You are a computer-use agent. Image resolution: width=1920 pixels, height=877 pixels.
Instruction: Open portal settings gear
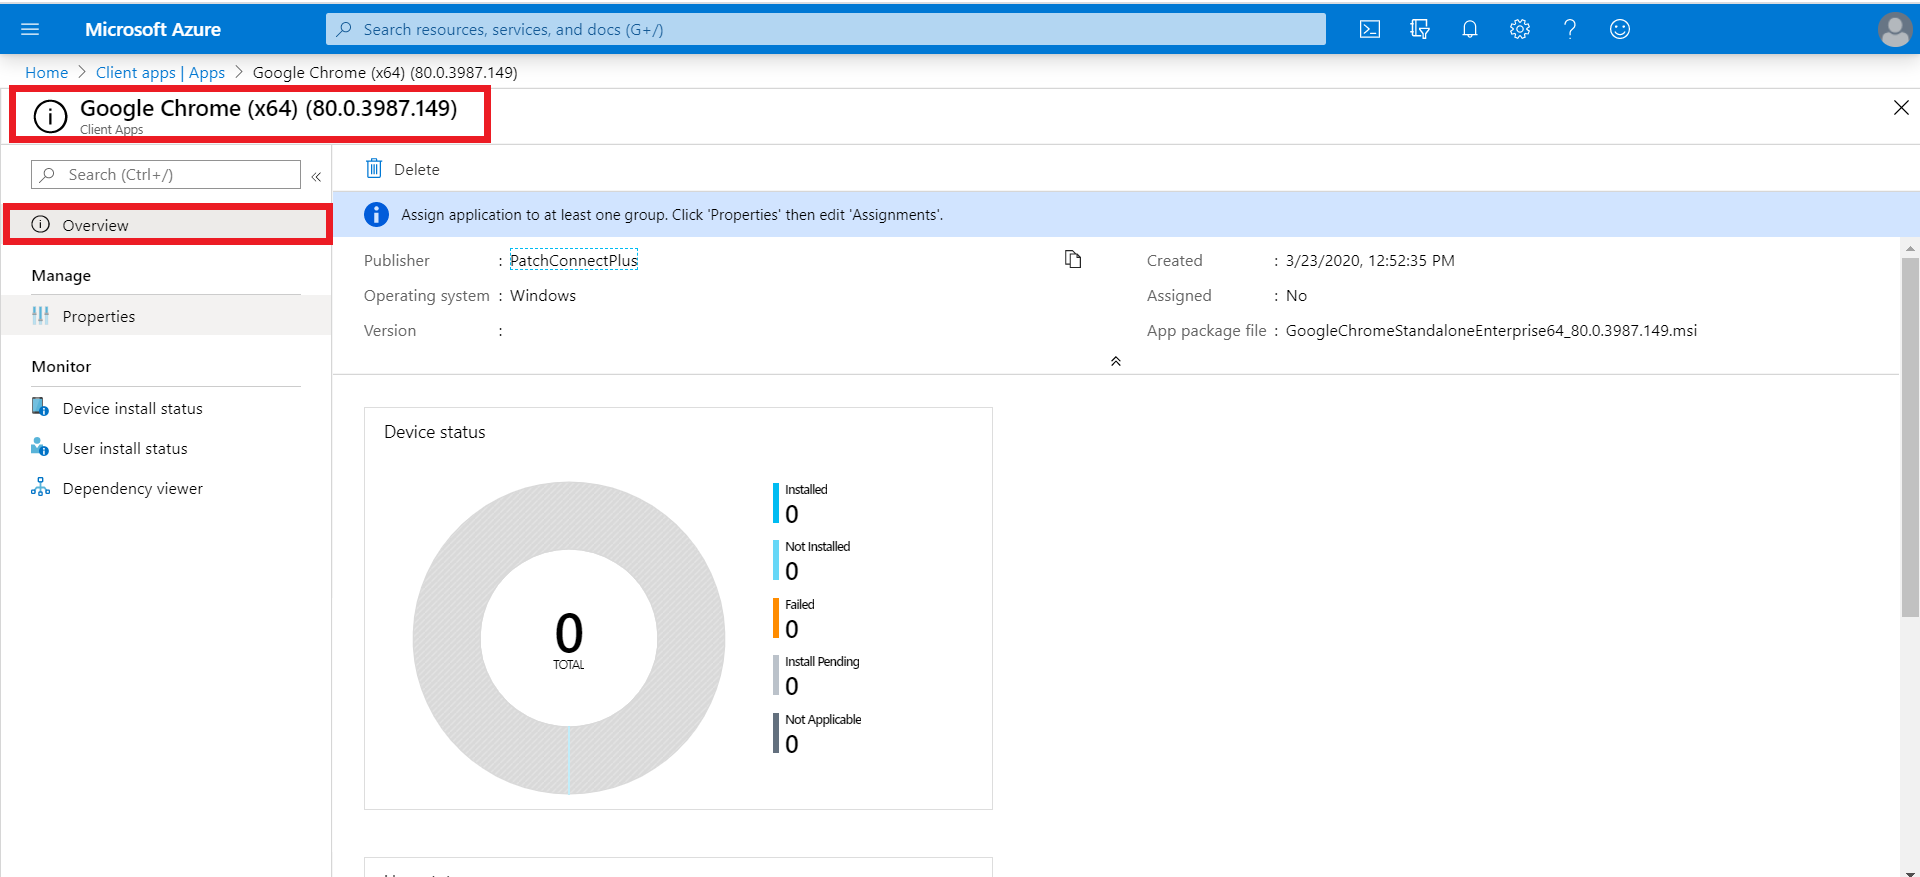(1519, 29)
